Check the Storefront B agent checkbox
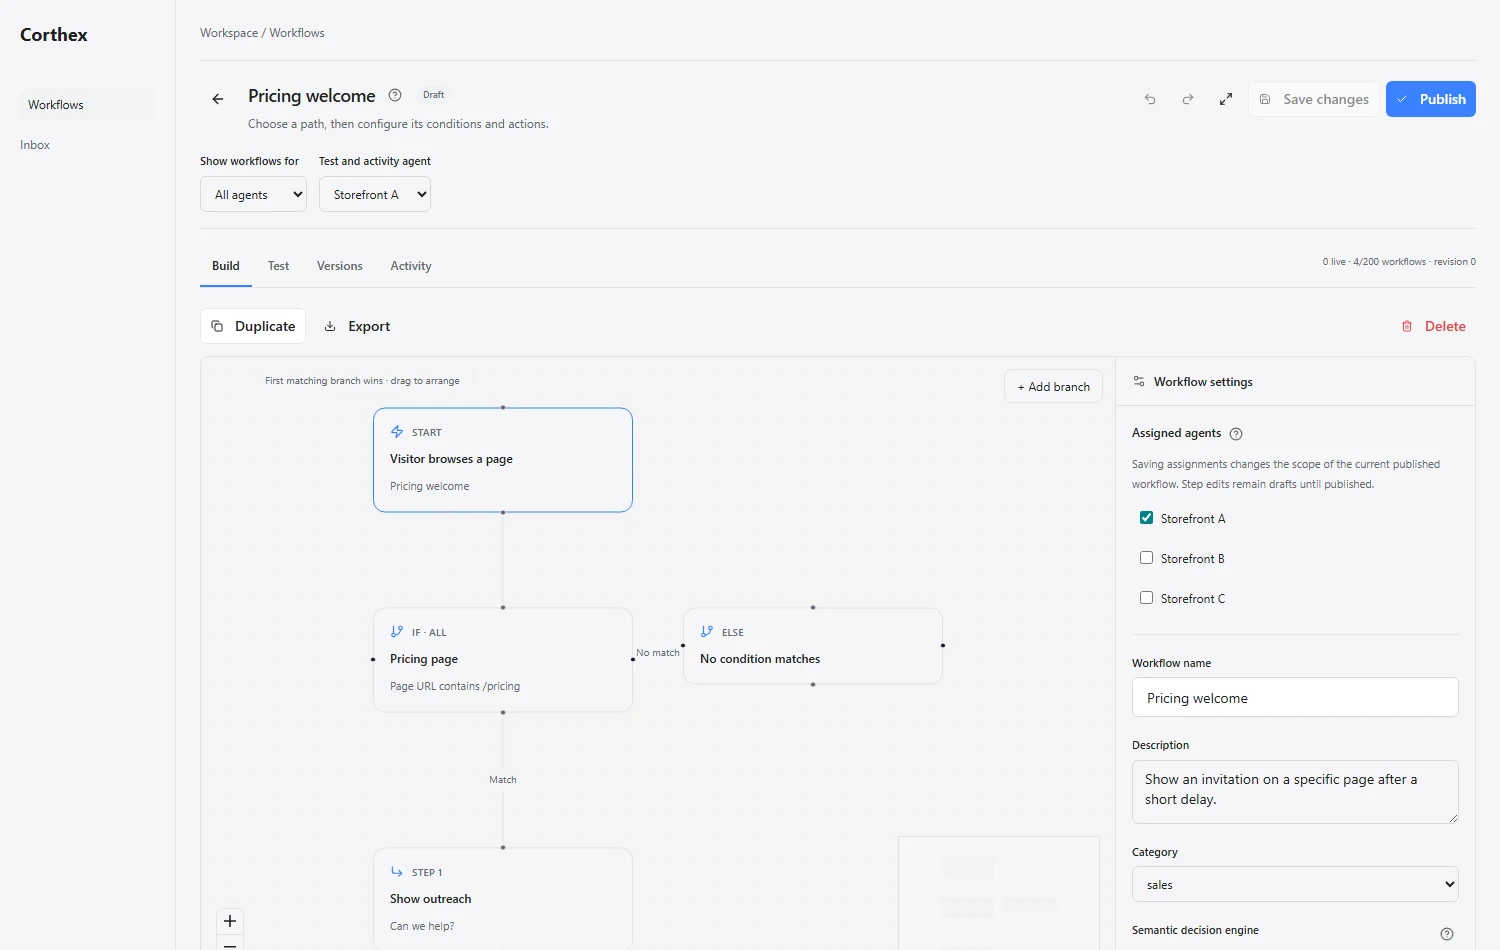 click(x=1147, y=558)
